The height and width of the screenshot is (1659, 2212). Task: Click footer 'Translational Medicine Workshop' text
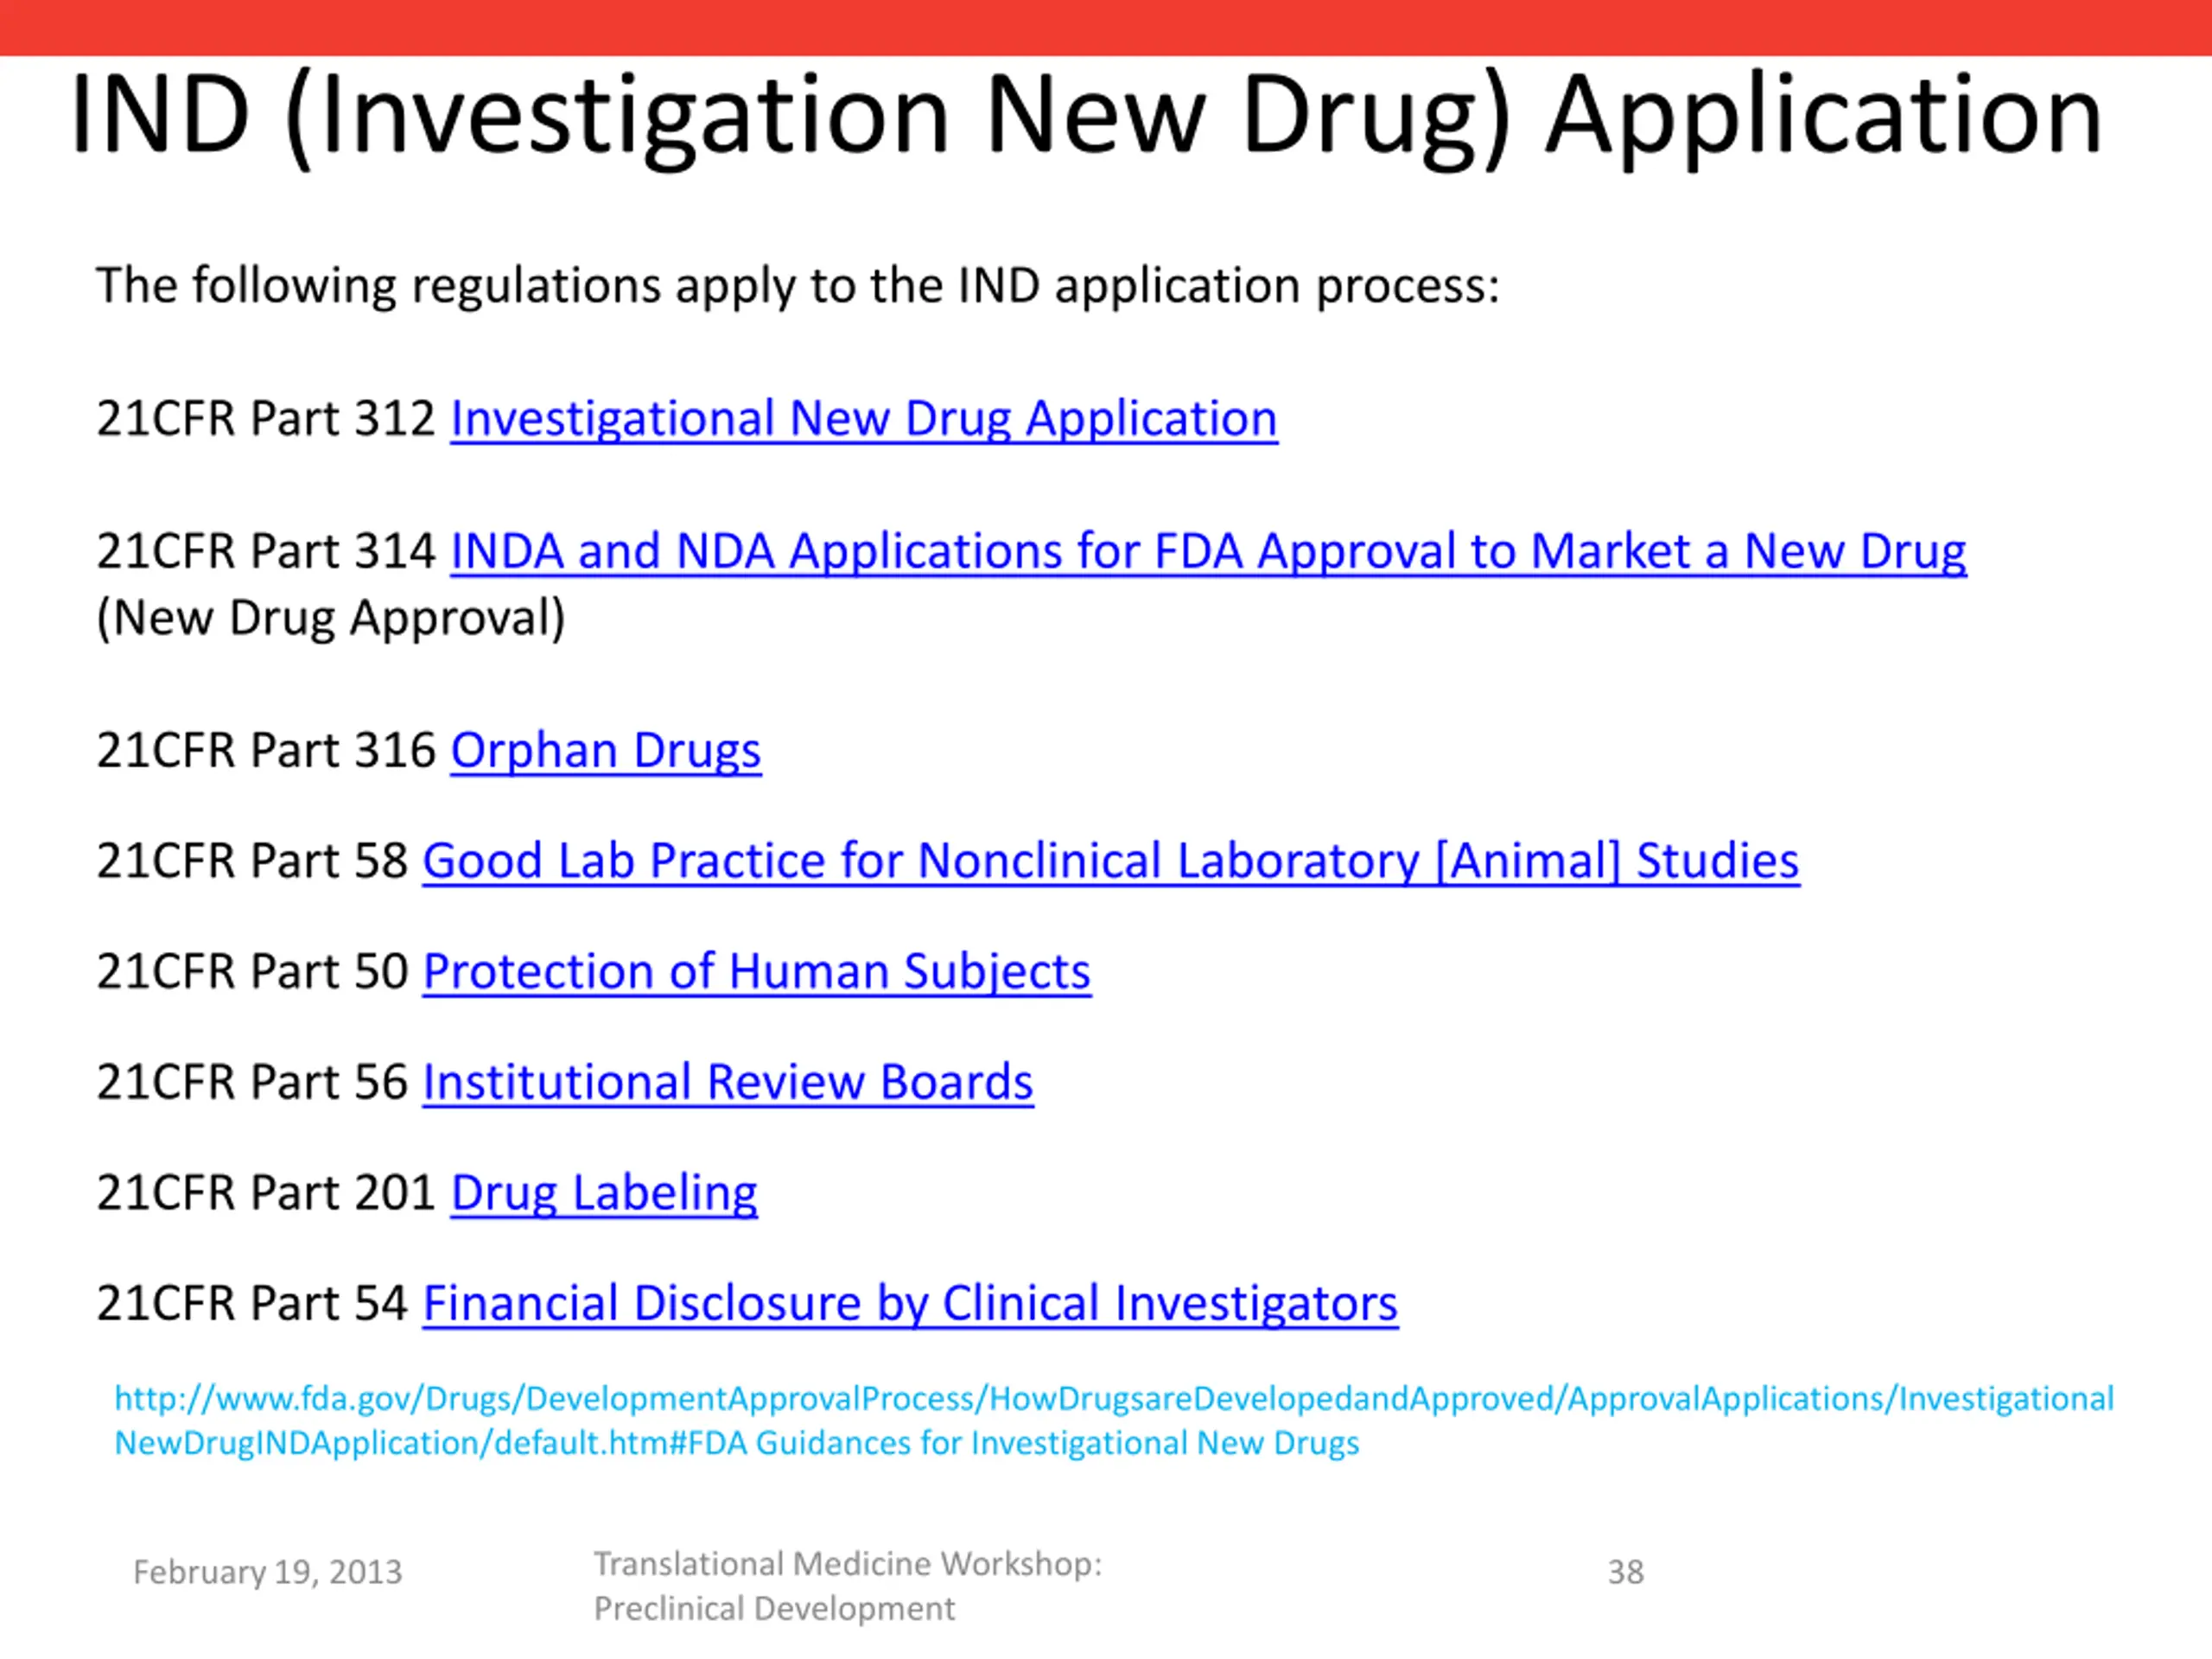(x=848, y=1587)
